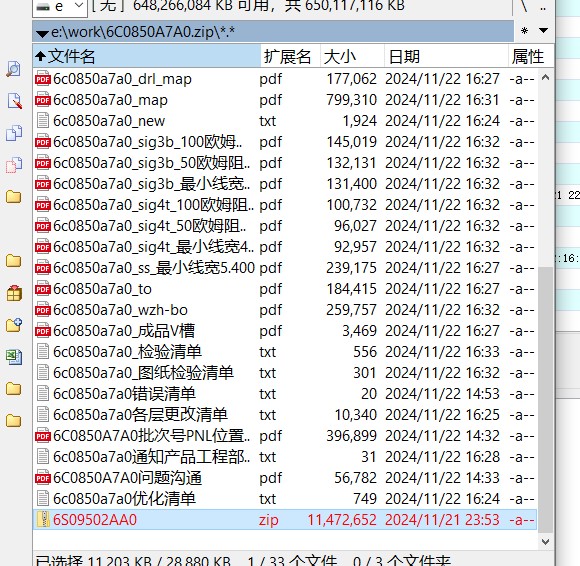Click the pack files box icon
Image resolution: width=580 pixels, height=566 pixels.
tap(14, 293)
